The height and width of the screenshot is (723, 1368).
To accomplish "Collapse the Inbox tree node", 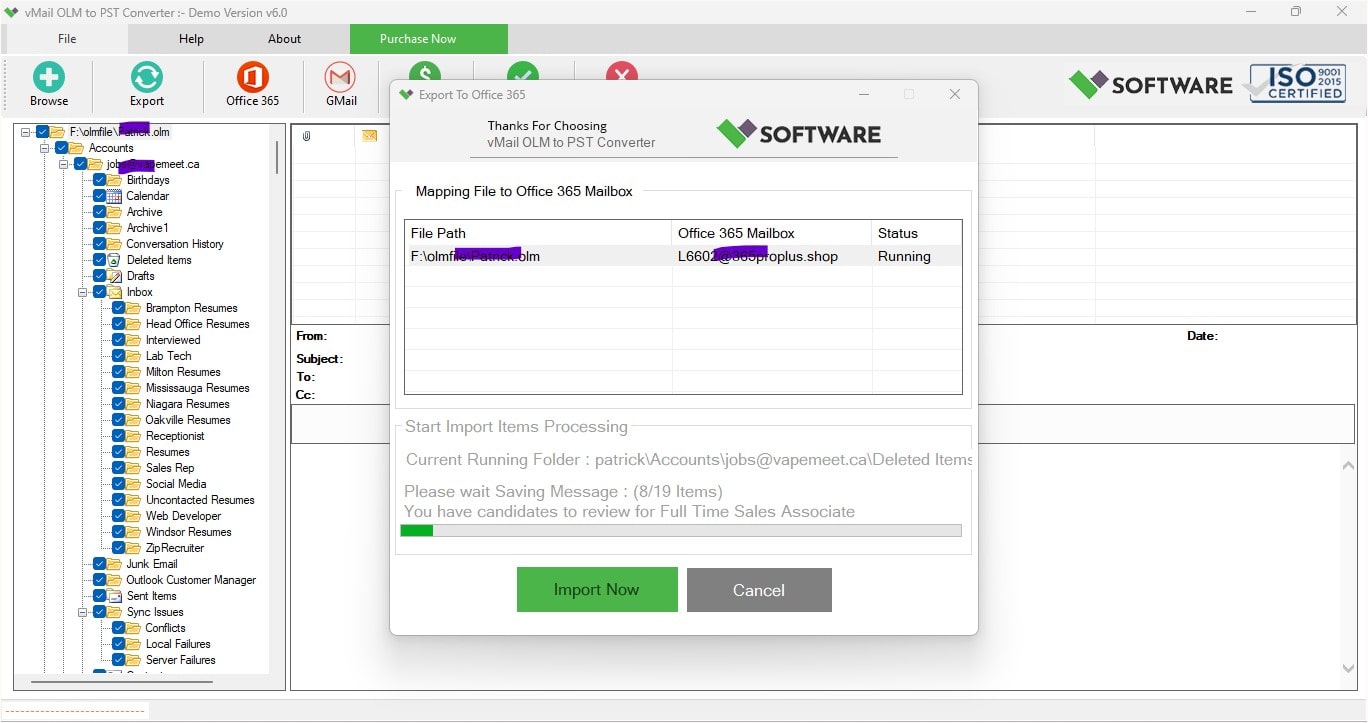I will [x=83, y=292].
